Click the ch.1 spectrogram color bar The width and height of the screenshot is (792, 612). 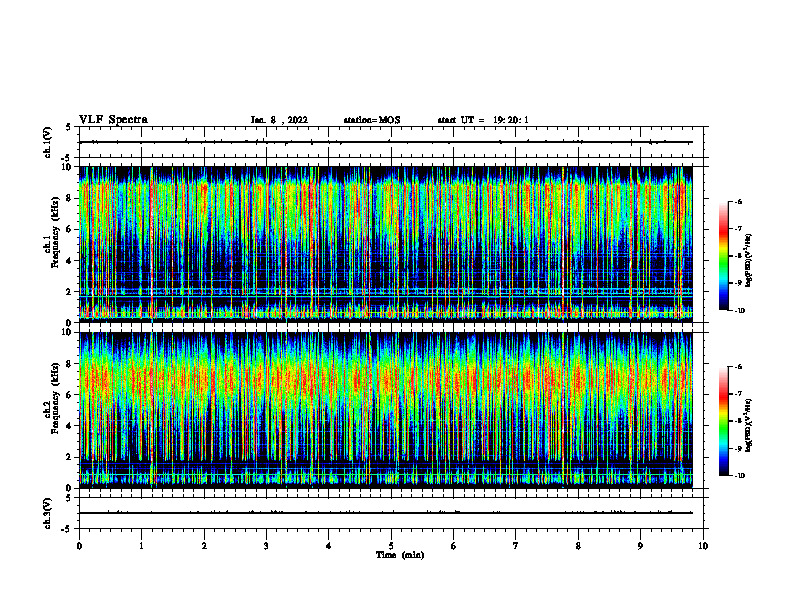pyautogui.click(x=723, y=256)
